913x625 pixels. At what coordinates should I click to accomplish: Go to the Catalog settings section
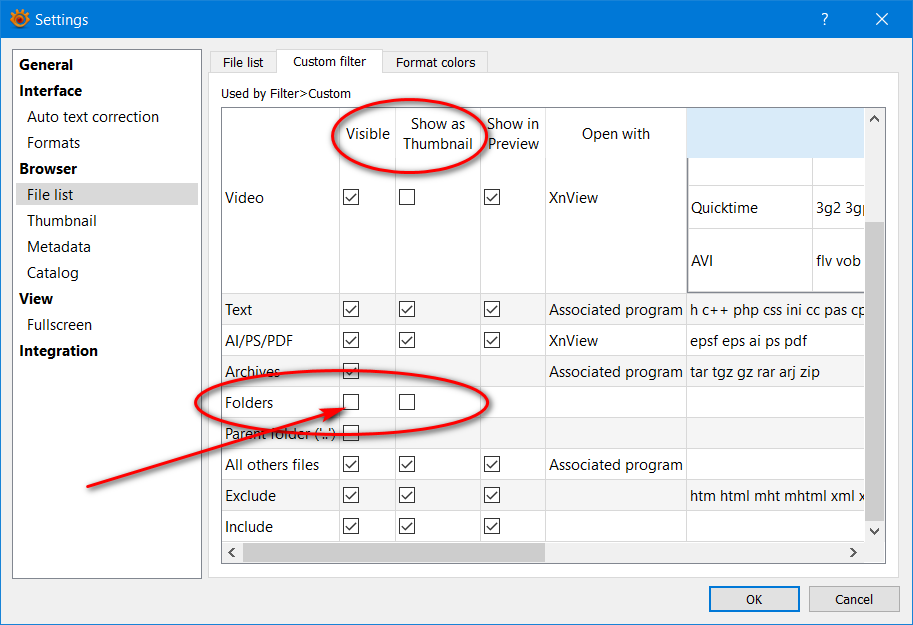click(x=53, y=273)
